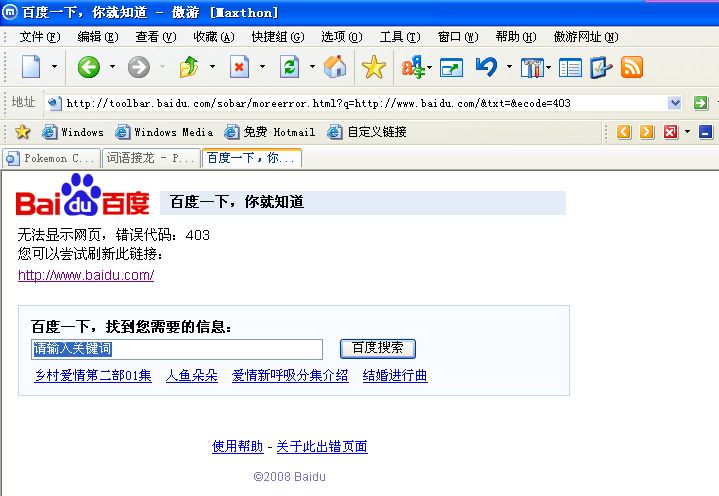Click the Baidu logo
Viewport: 719px width, 496px height.
pyautogui.click(x=83, y=196)
